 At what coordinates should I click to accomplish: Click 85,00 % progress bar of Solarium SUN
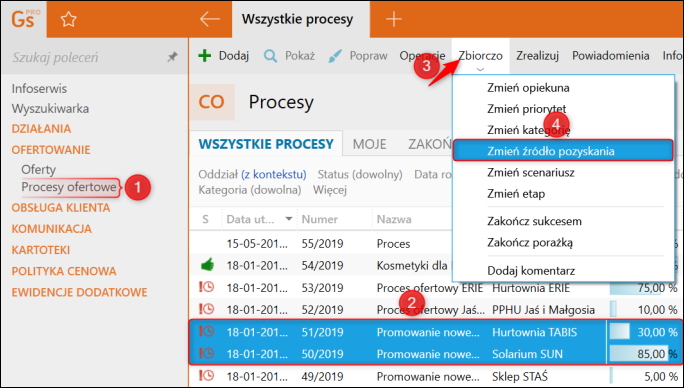[x=643, y=354]
